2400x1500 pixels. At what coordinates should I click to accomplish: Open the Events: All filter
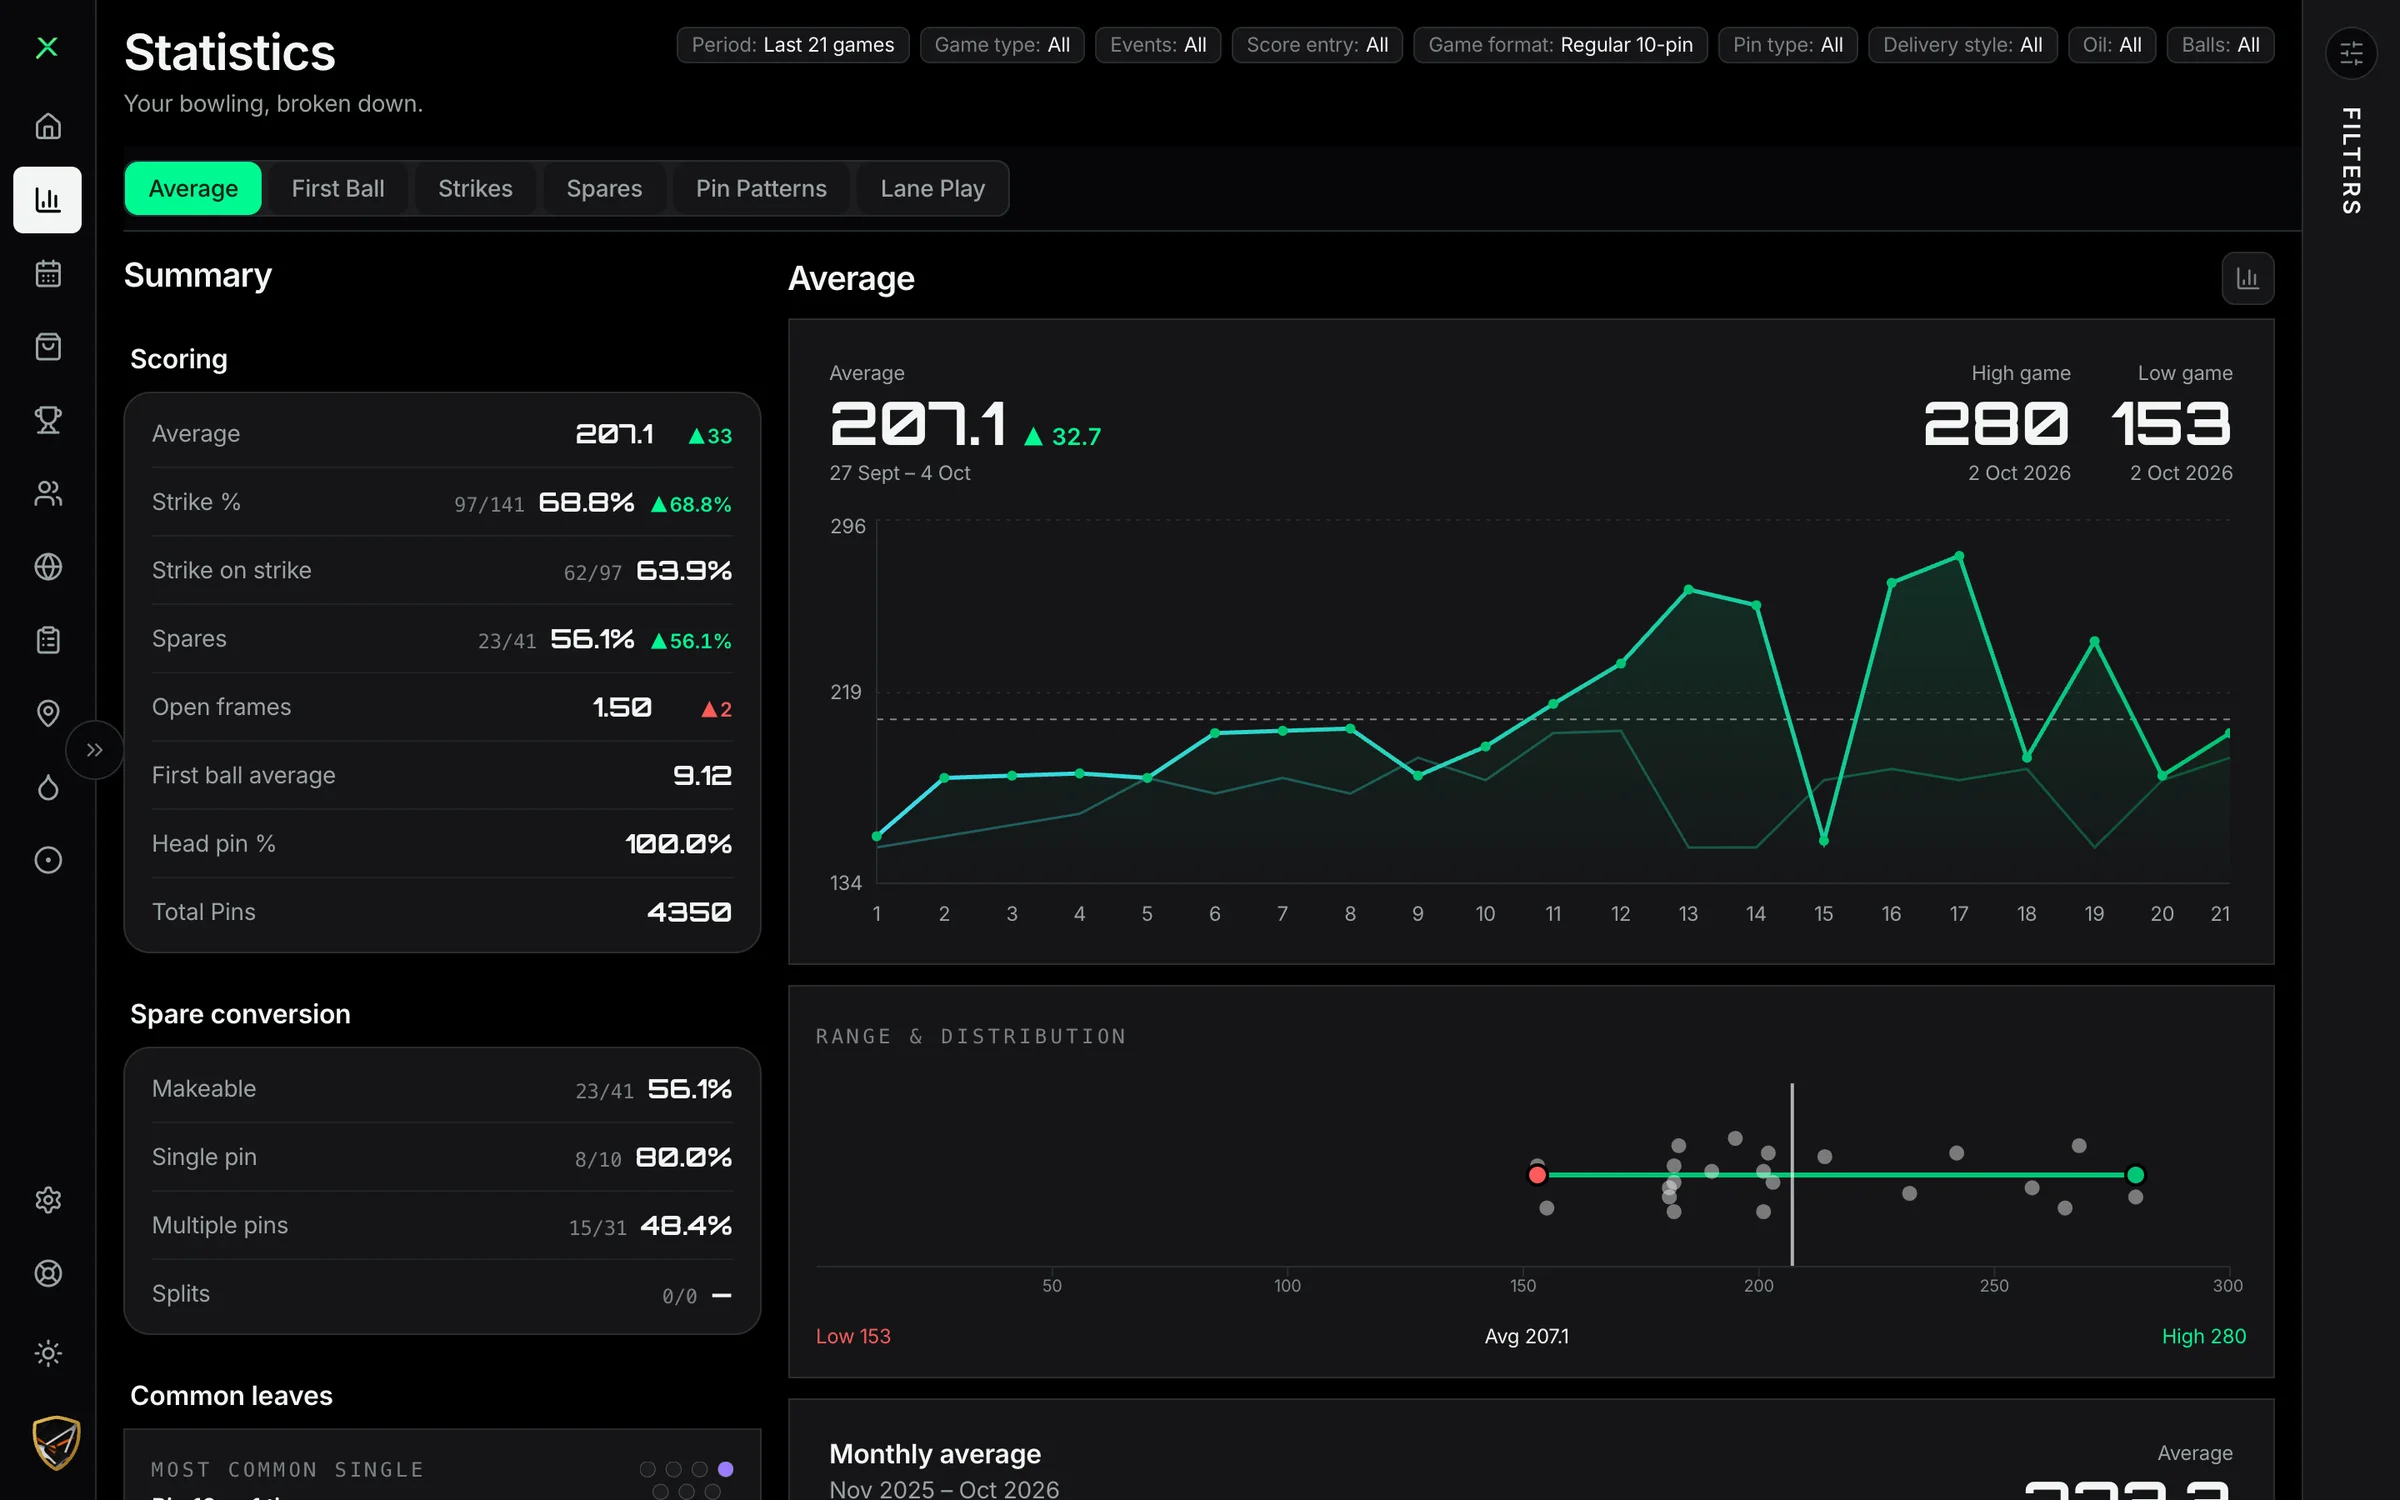point(1158,45)
